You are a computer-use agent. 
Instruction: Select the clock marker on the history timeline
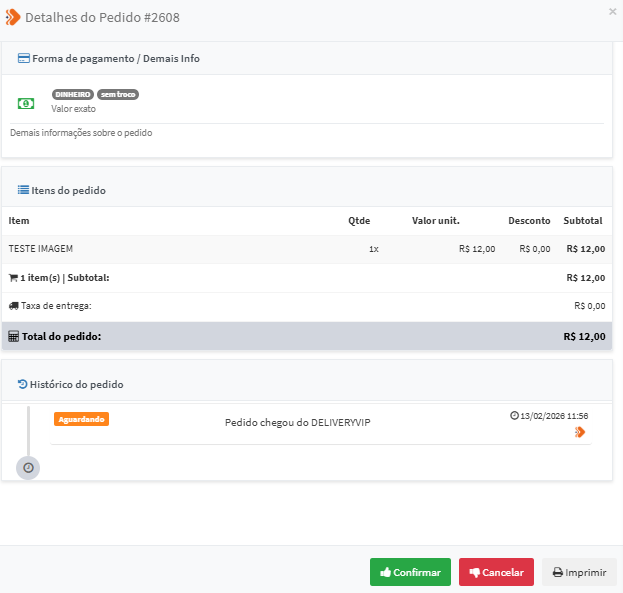(x=28, y=467)
